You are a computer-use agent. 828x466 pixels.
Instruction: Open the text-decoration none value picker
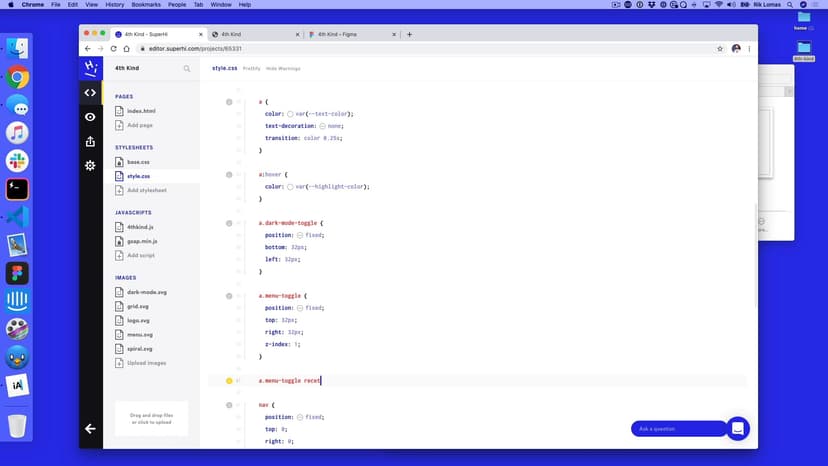tap(322, 126)
